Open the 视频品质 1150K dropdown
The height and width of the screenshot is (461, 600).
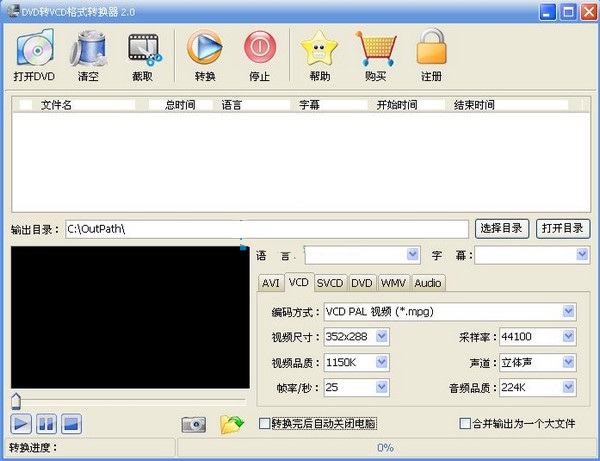382,362
